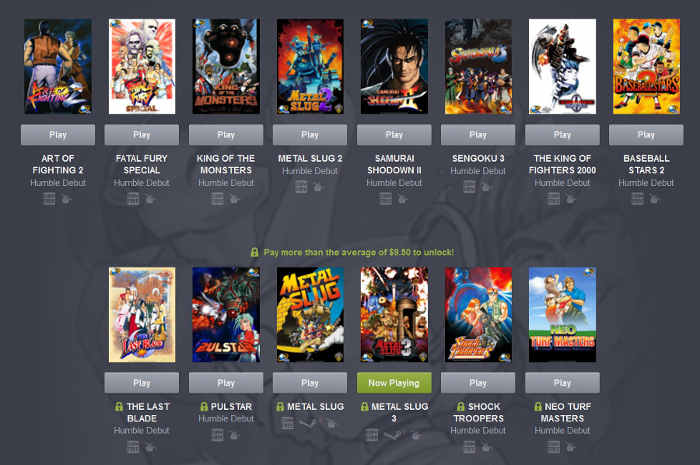Click the controller icon under Neo Turf Masters
The height and width of the screenshot is (465, 700).
click(571, 447)
